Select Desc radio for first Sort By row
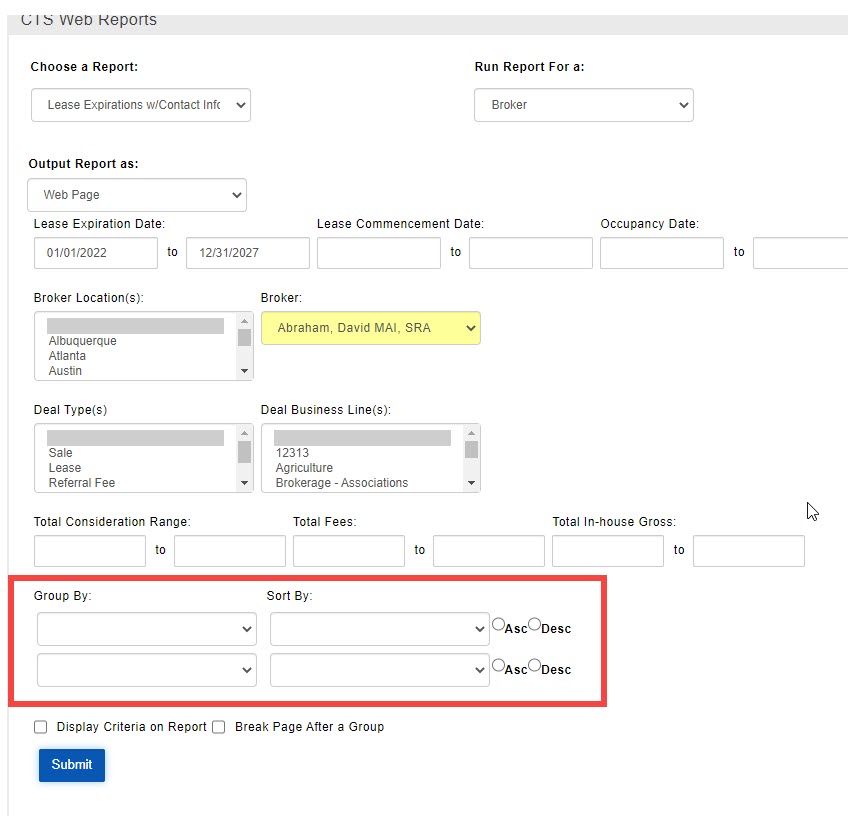This screenshot has height=816, width=848. tap(535, 625)
